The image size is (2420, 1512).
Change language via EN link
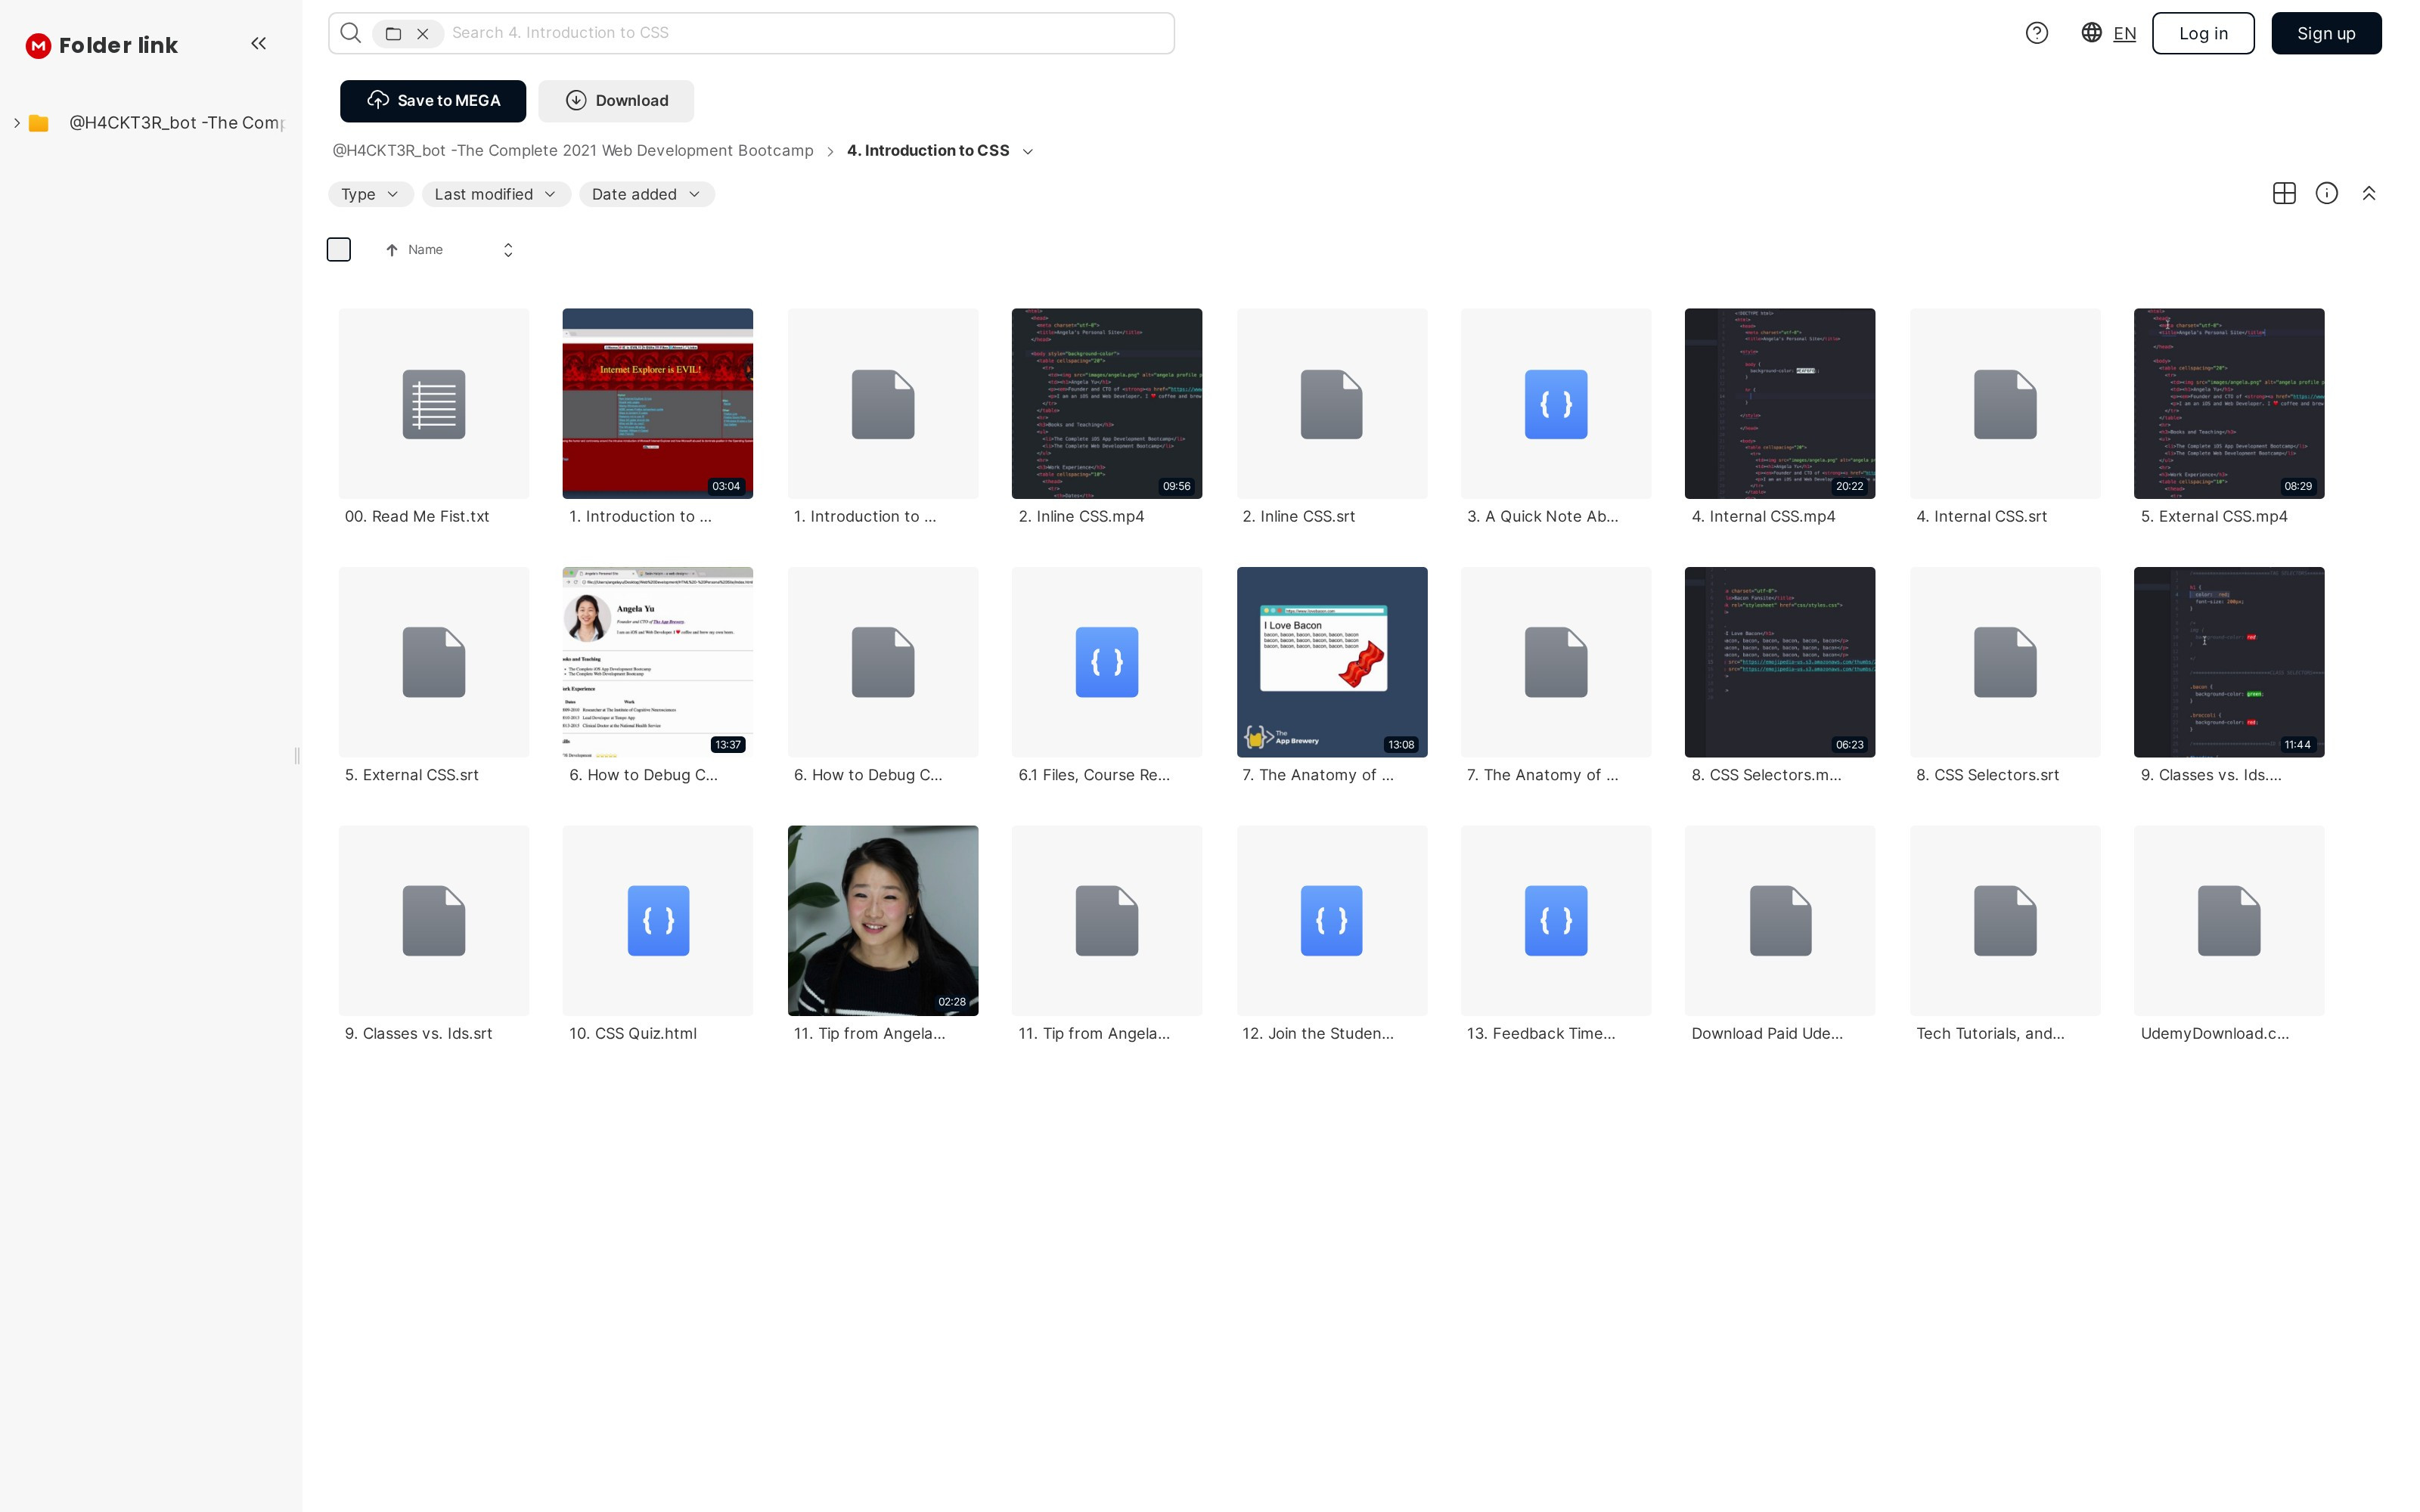pos(2124,33)
